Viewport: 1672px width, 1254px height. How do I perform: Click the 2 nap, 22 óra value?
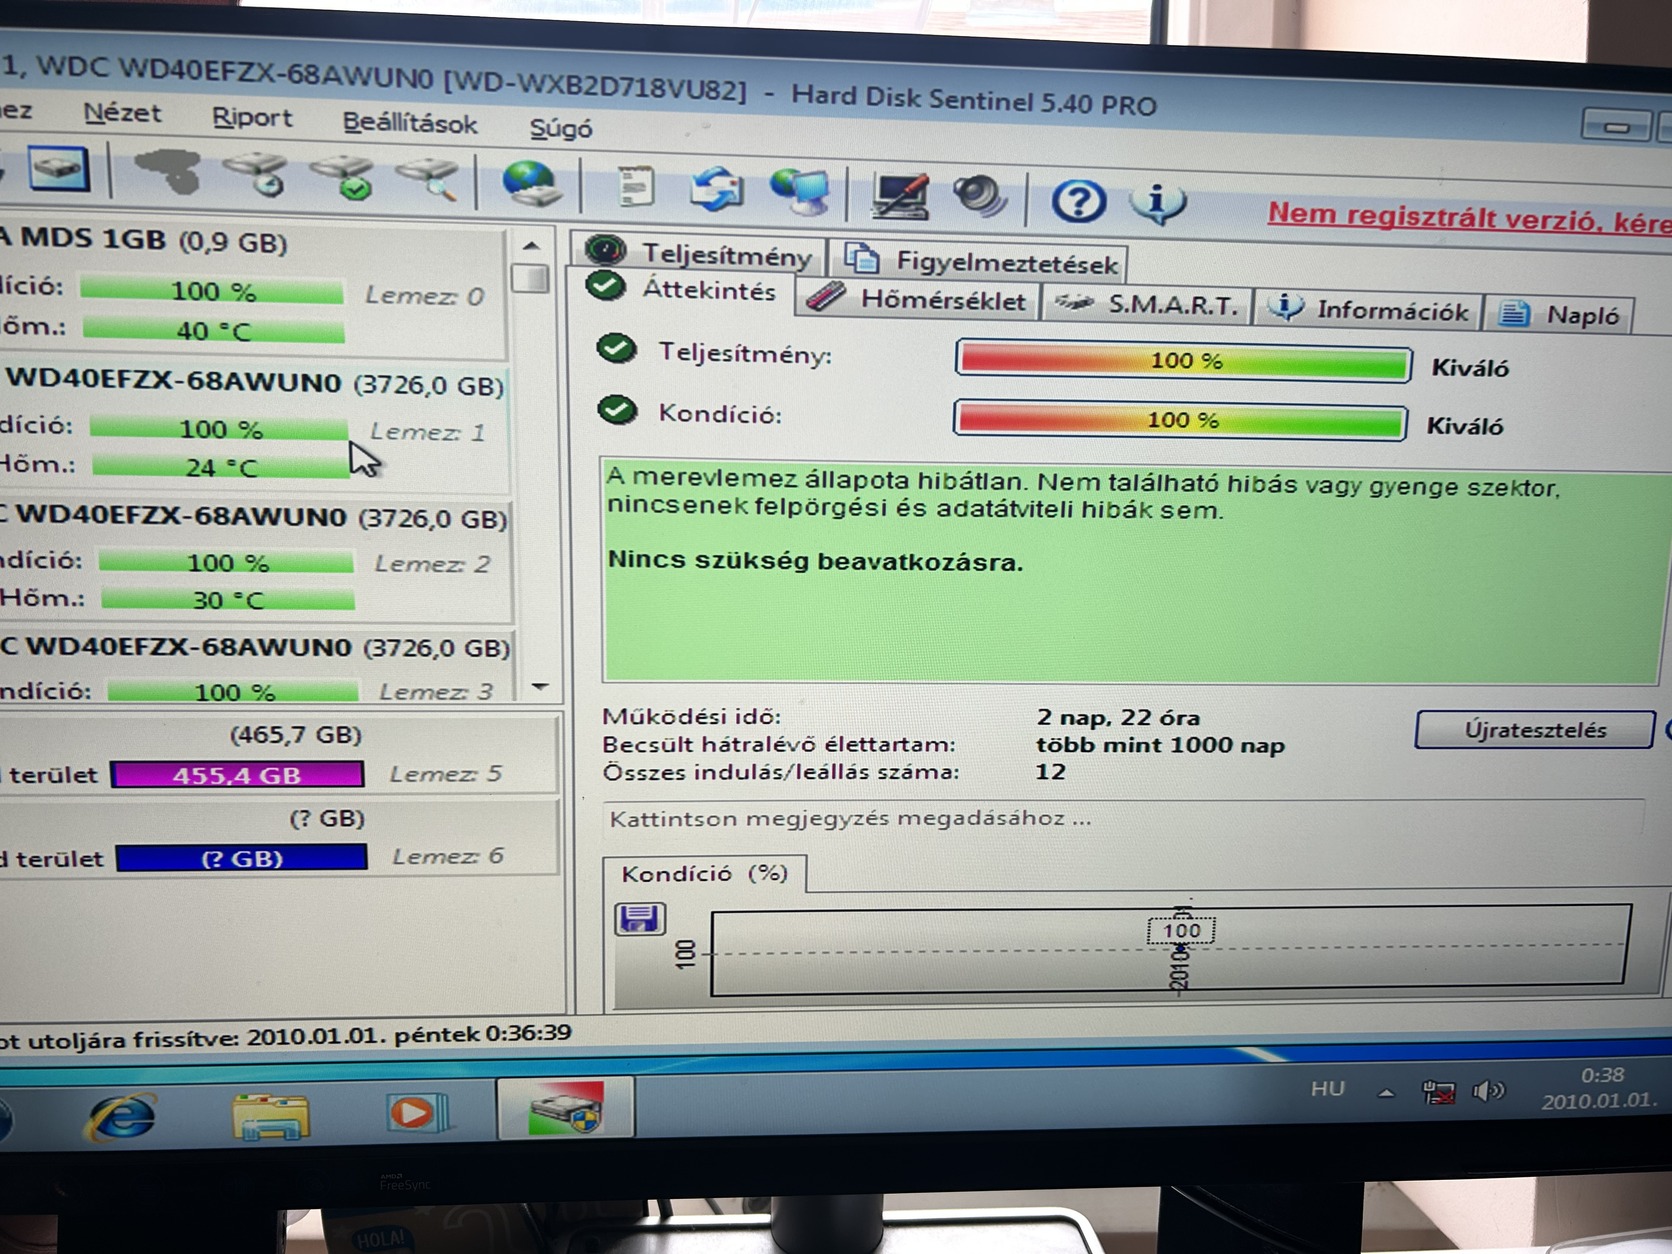1118,717
